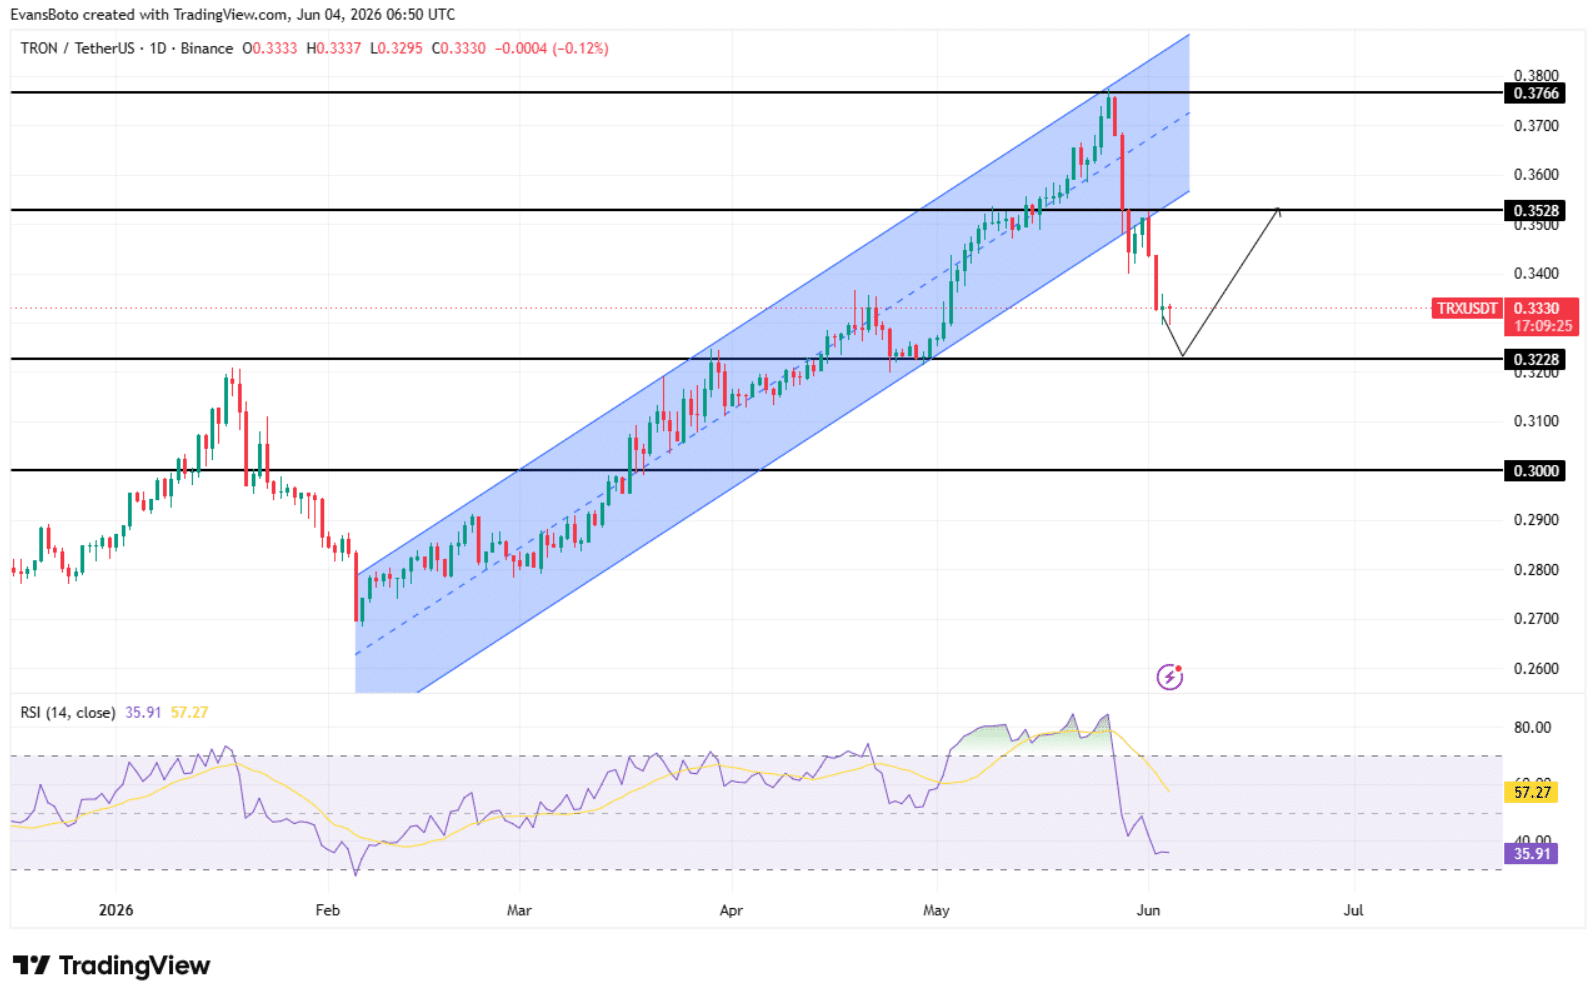The image size is (1595, 992).
Task: Click the yellow 57.27 RSI average label
Action: click(1531, 792)
